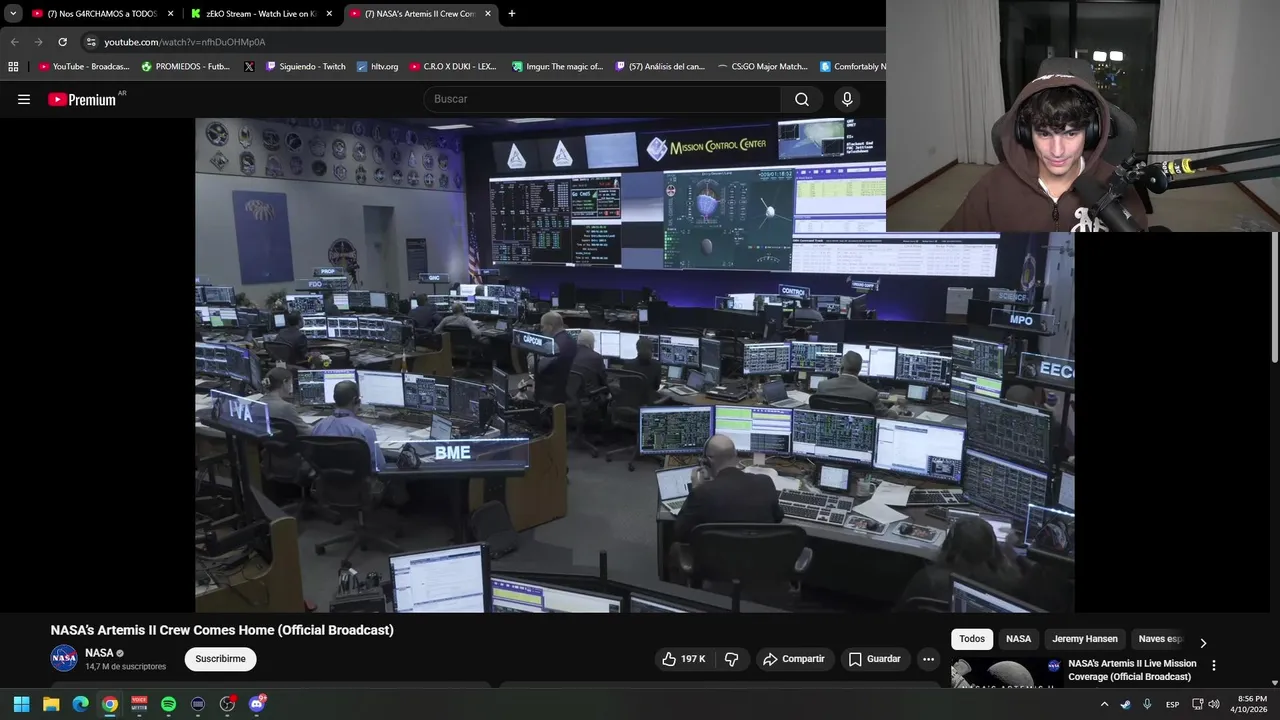Open a new browser tab
Image resolution: width=1280 pixels, height=720 pixels.
(x=512, y=14)
